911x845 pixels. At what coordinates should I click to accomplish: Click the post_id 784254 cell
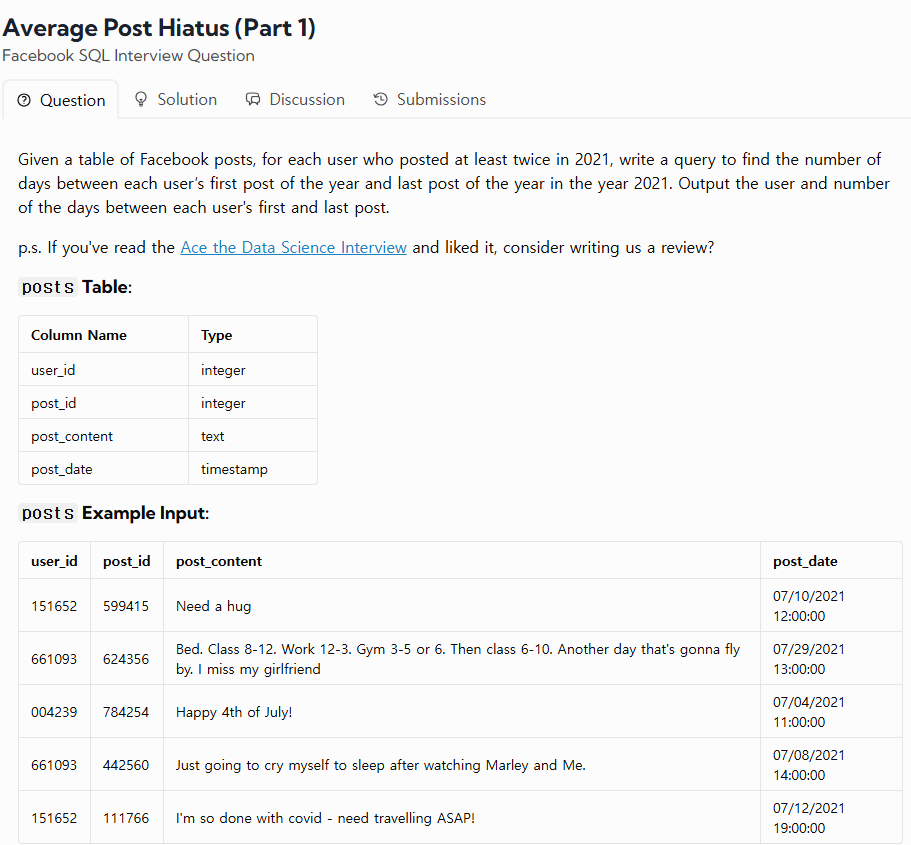click(127, 711)
